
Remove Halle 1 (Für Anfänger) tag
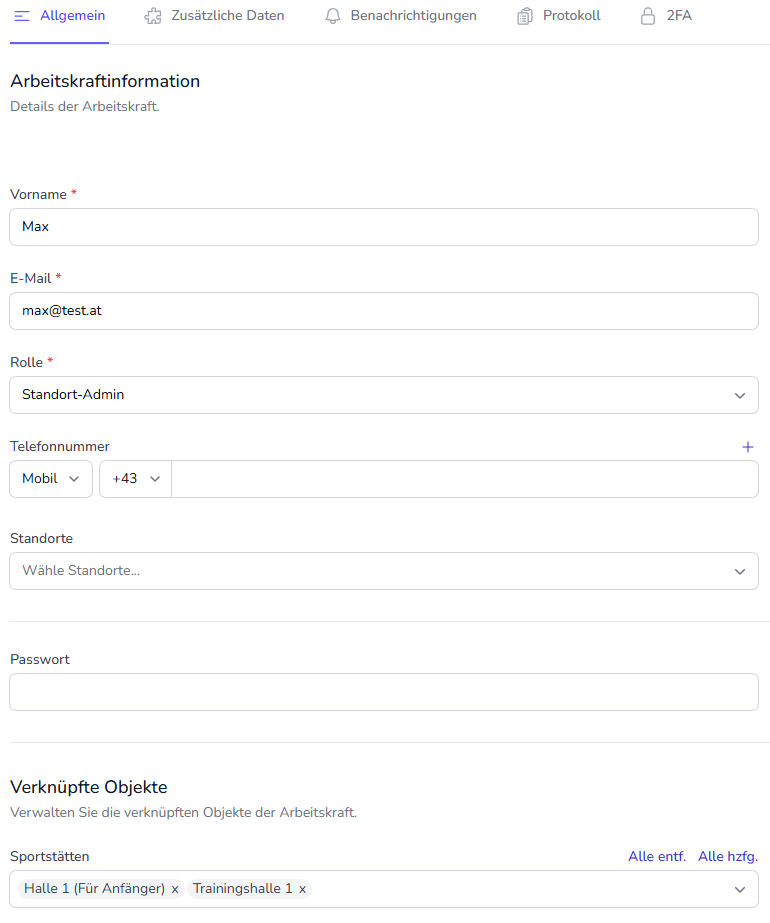point(175,889)
